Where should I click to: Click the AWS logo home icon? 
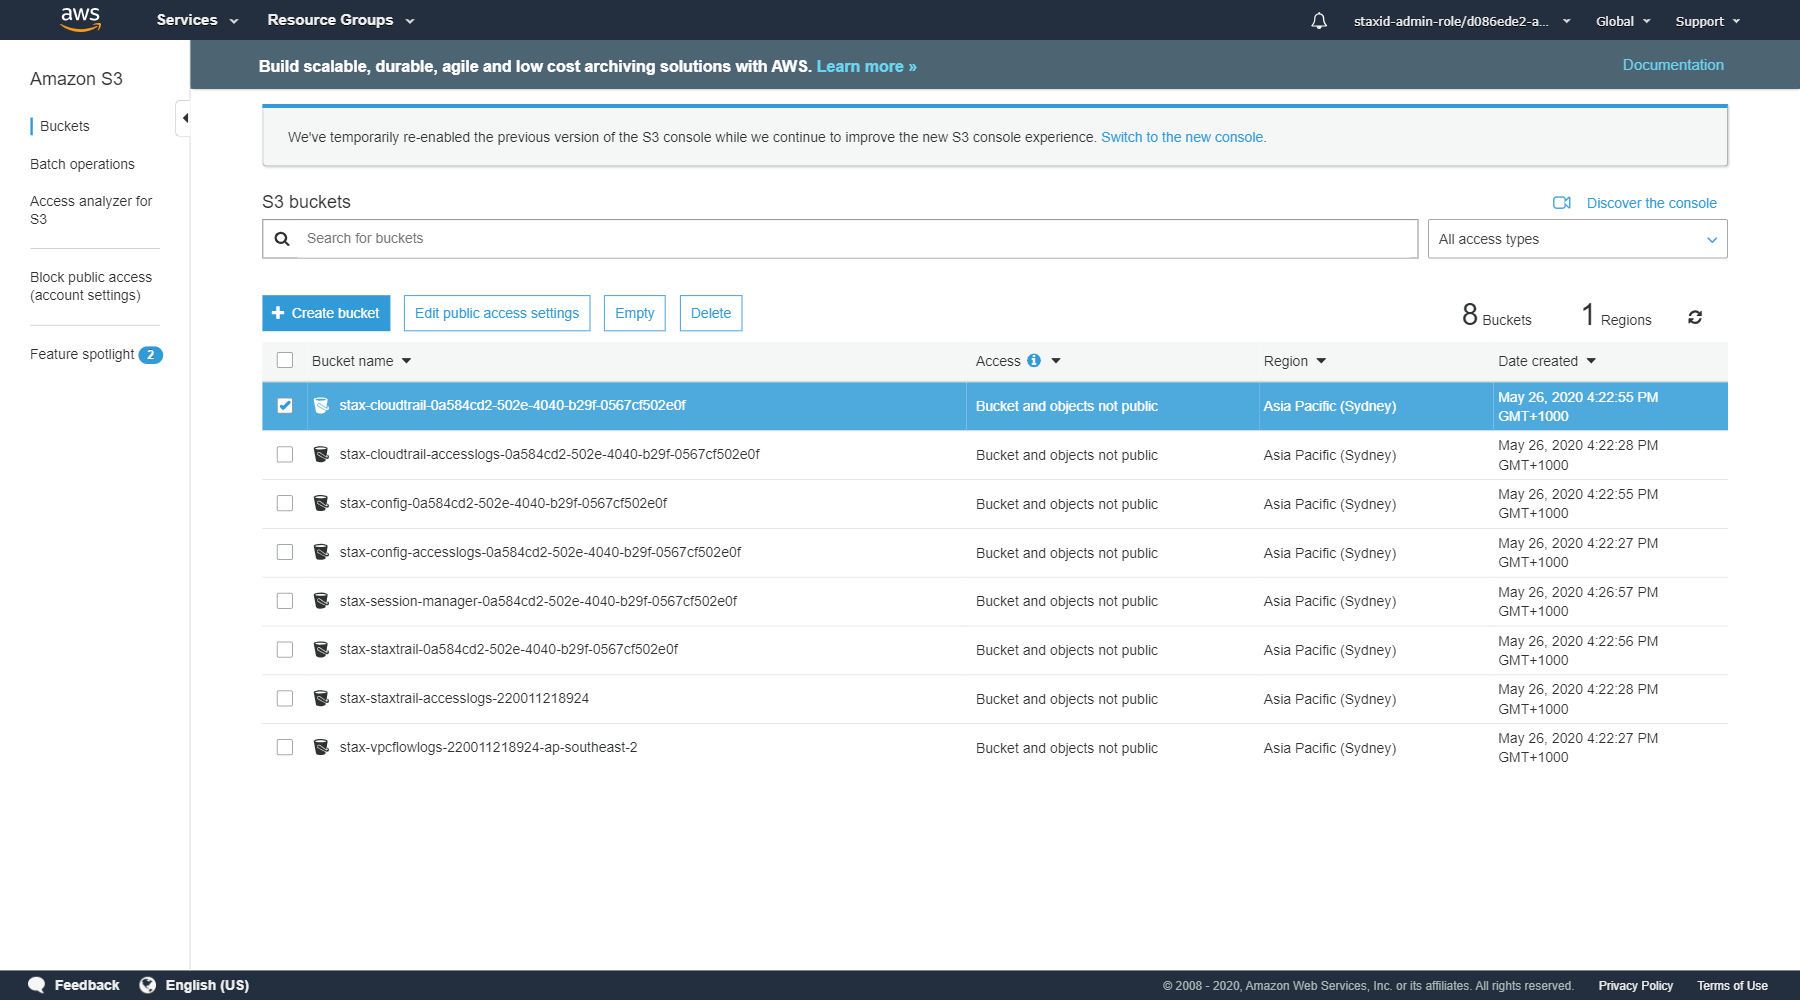point(80,19)
